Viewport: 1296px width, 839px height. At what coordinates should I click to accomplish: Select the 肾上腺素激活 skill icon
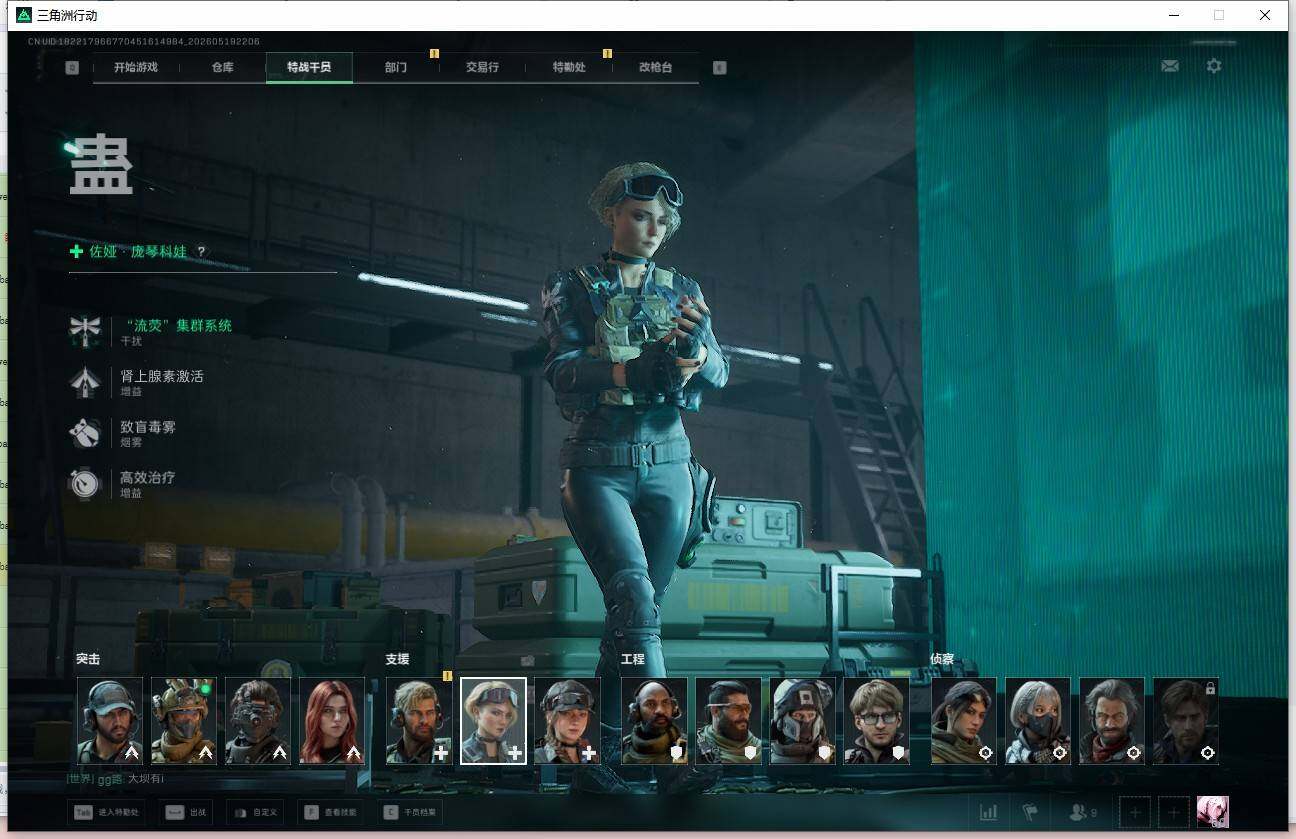point(85,382)
